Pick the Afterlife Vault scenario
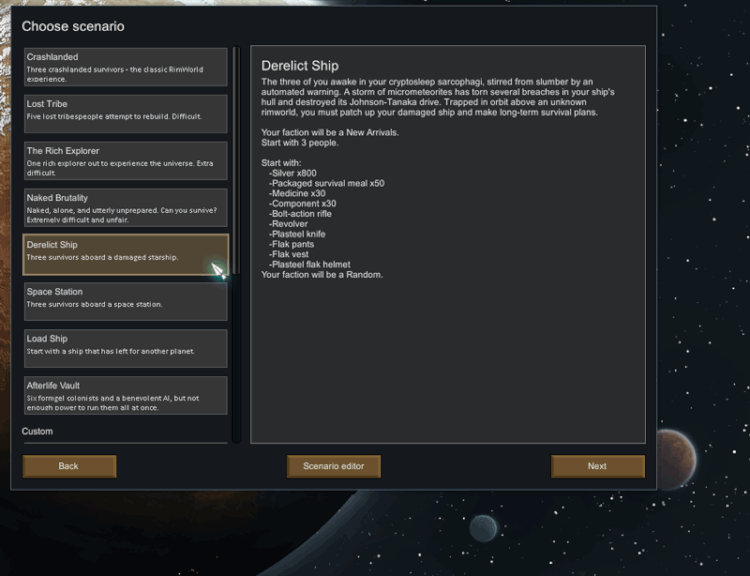The height and width of the screenshot is (576, 750). [x=126, y=395]
